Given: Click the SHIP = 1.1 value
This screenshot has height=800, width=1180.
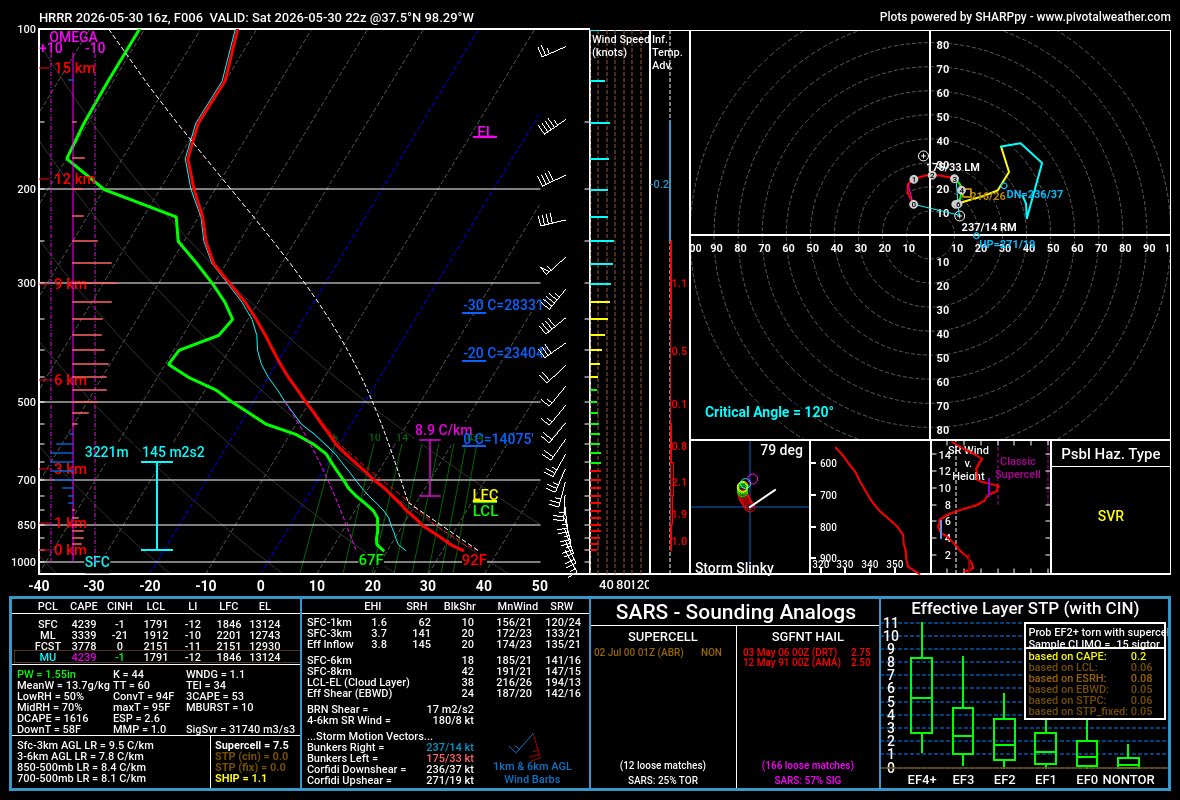Looking at the screenshot, I should pos(241,778).
